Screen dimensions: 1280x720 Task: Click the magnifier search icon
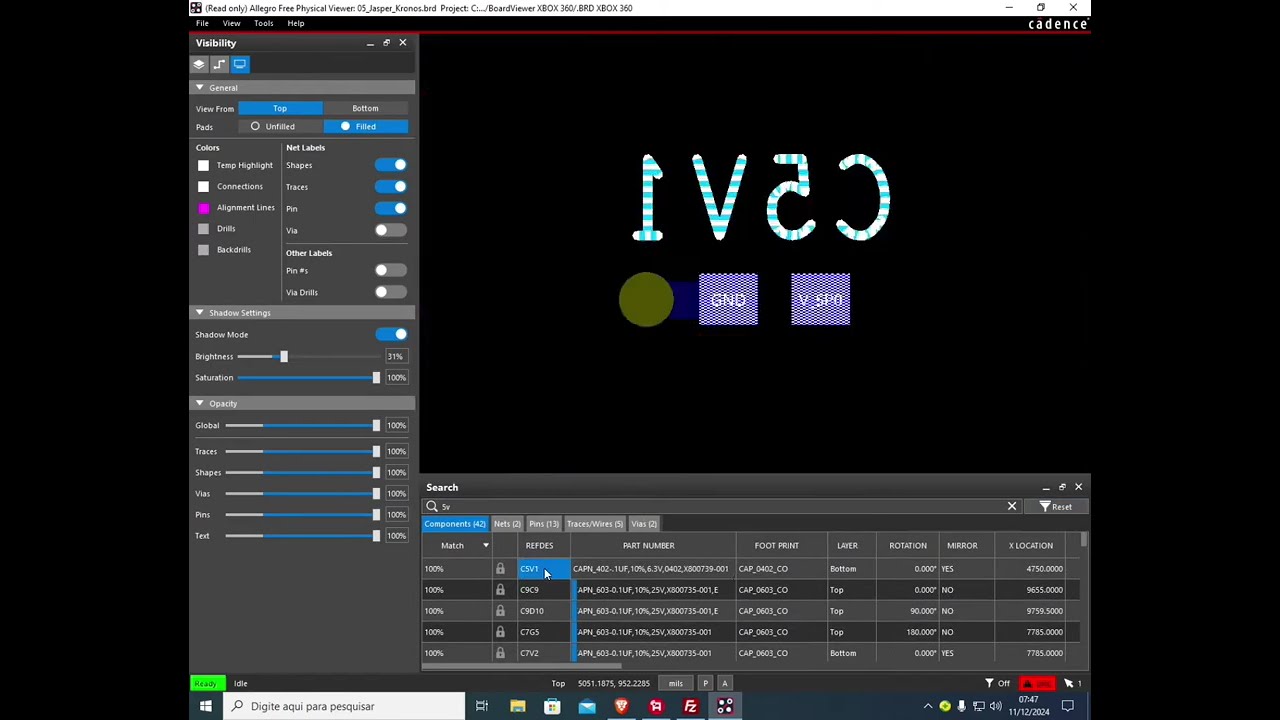coord(432,507)
